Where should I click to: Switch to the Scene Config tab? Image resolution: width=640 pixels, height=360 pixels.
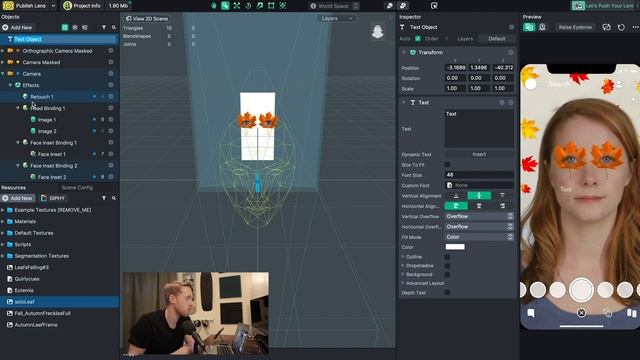(x=77, y=187)
